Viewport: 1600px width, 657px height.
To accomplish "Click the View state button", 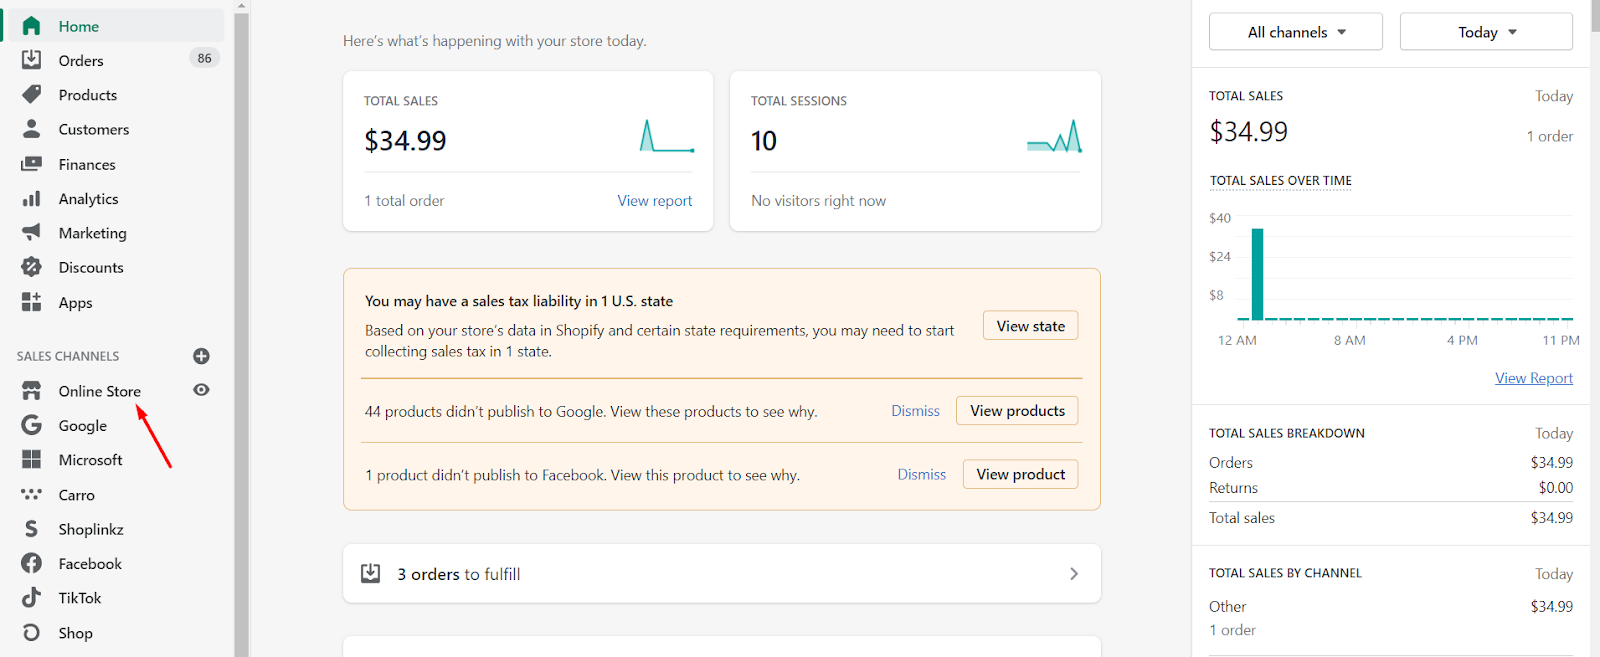I will 1030,326.
